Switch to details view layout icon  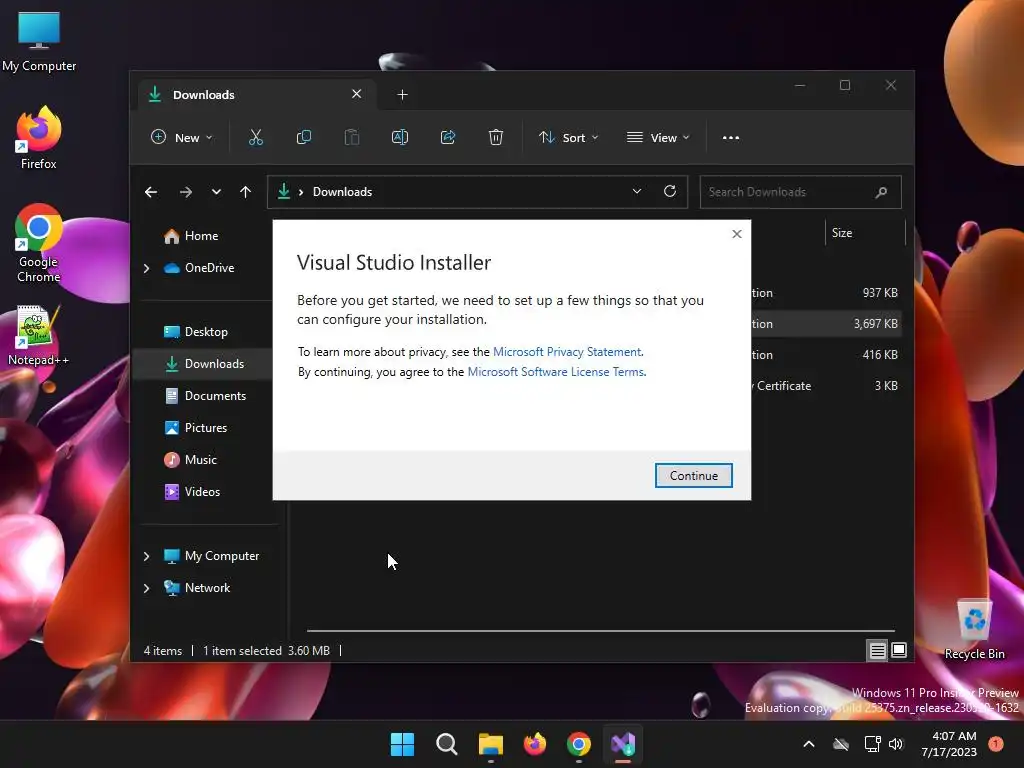[x=877, y=650]
